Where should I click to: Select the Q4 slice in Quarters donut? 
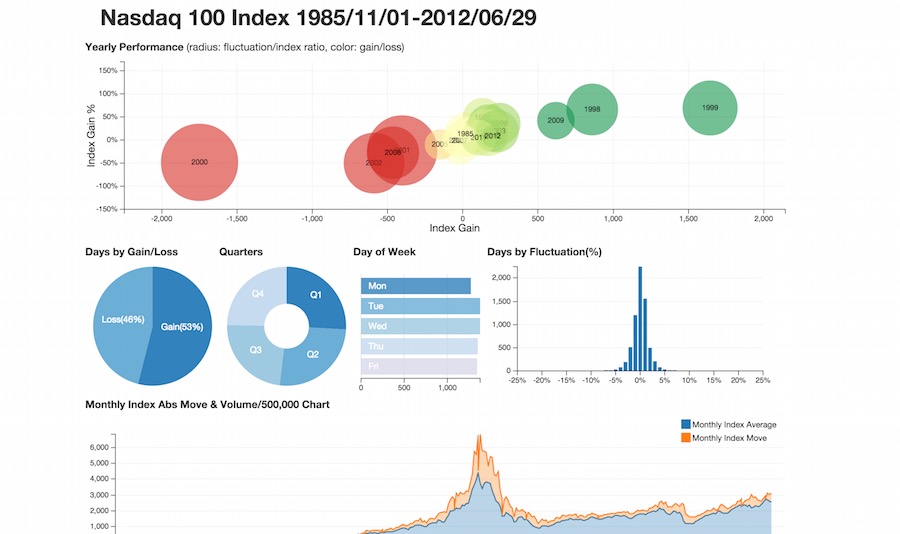(258, 294)
